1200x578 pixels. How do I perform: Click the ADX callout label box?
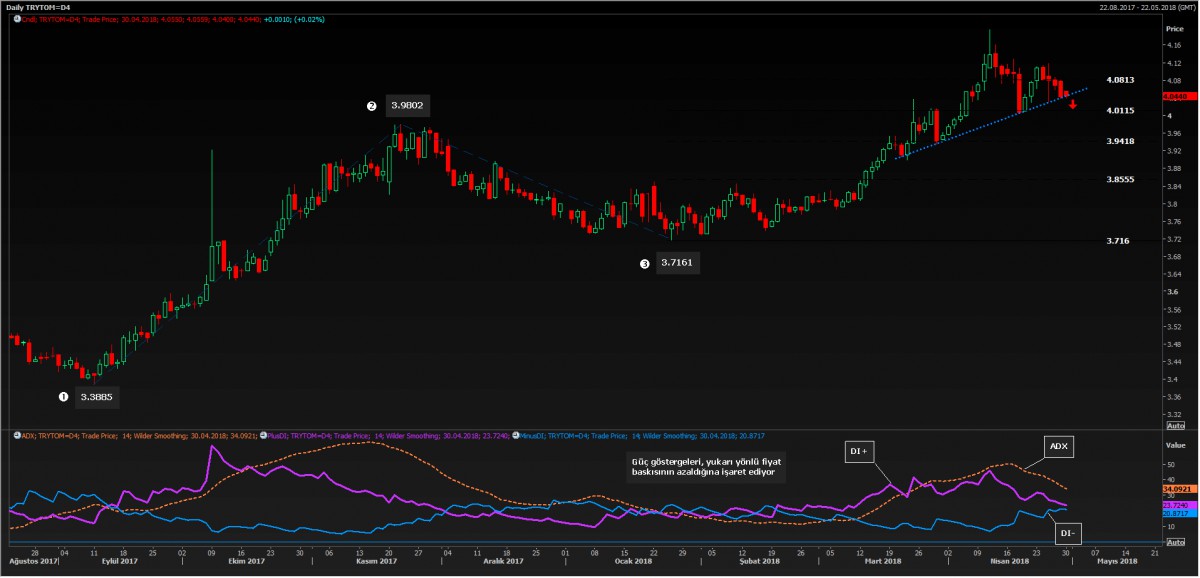(1059, 447)
